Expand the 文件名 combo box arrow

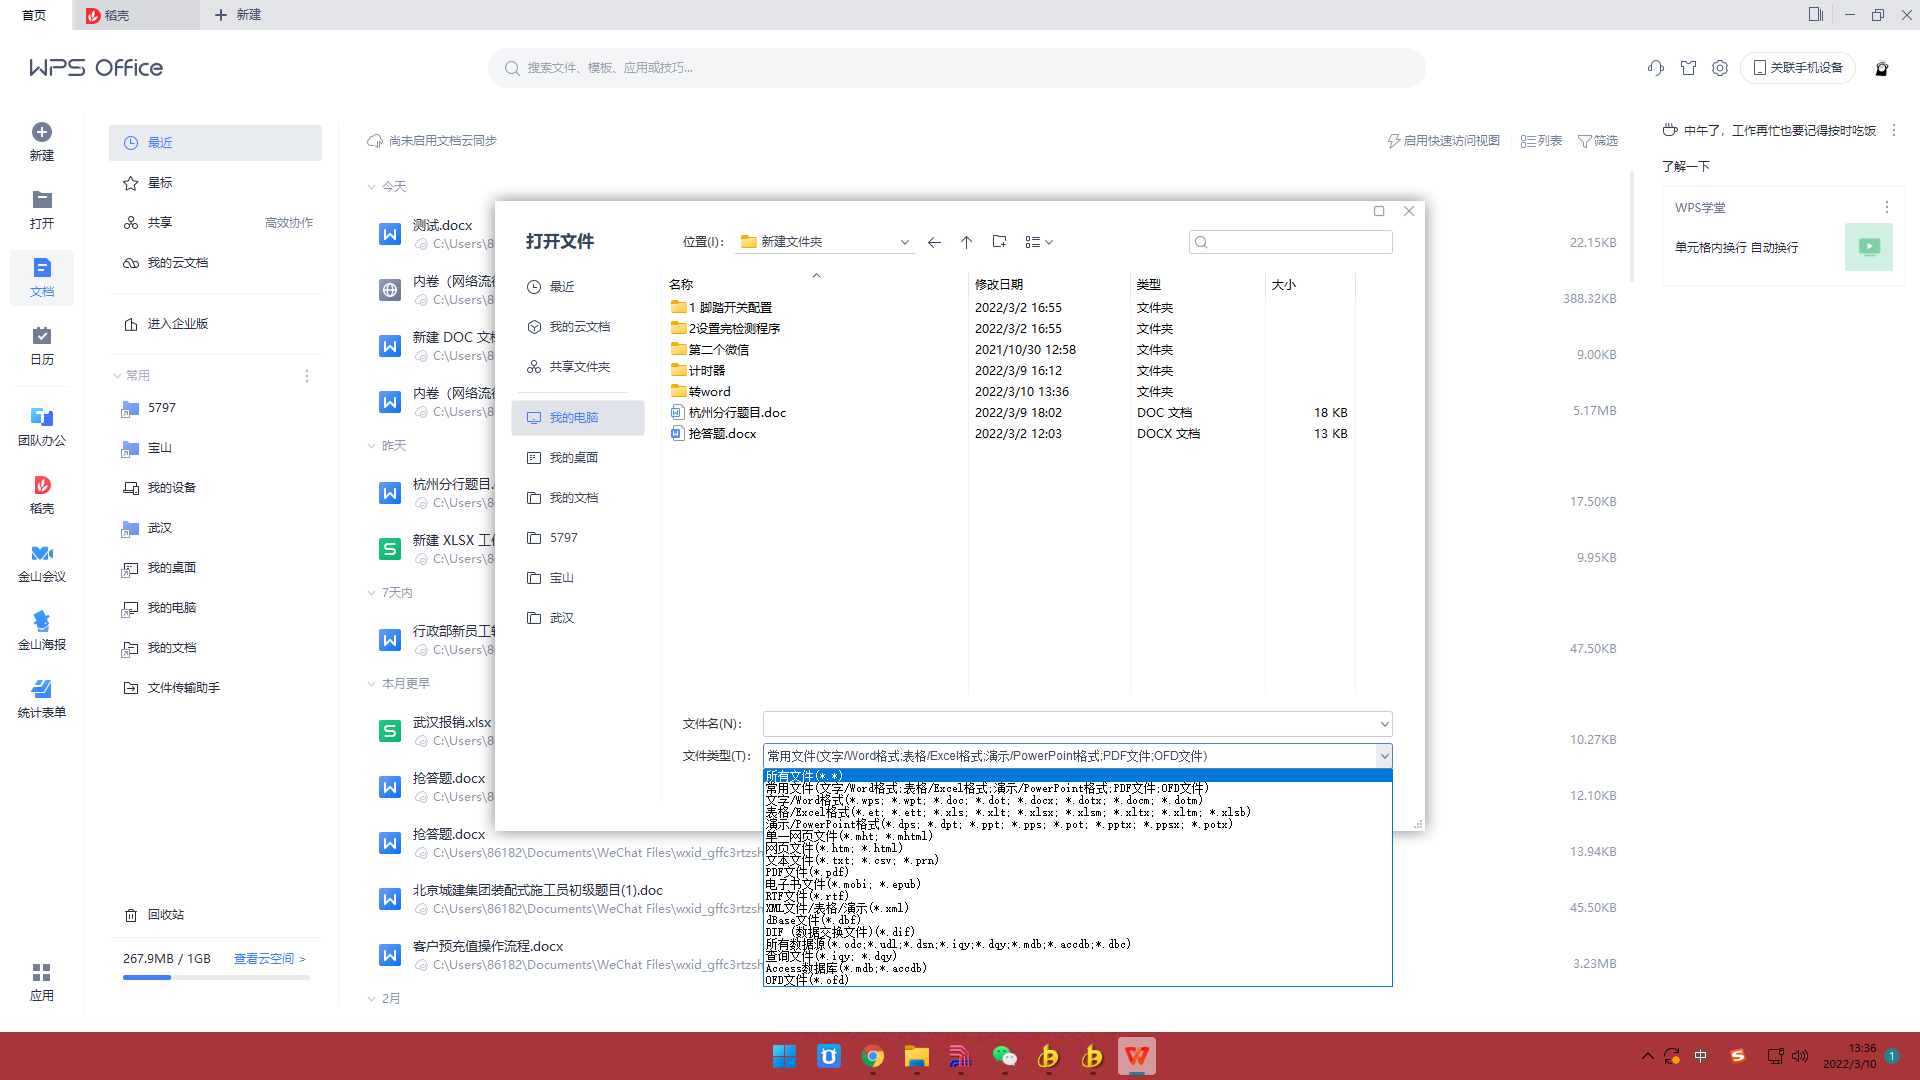click(x=1384, y=724)
